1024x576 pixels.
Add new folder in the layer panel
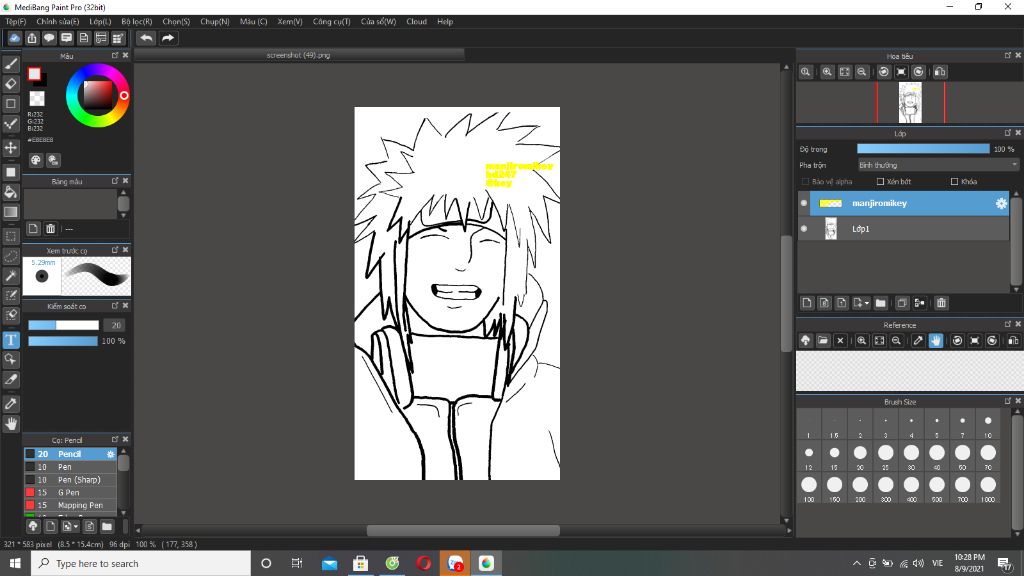(880, 303)
